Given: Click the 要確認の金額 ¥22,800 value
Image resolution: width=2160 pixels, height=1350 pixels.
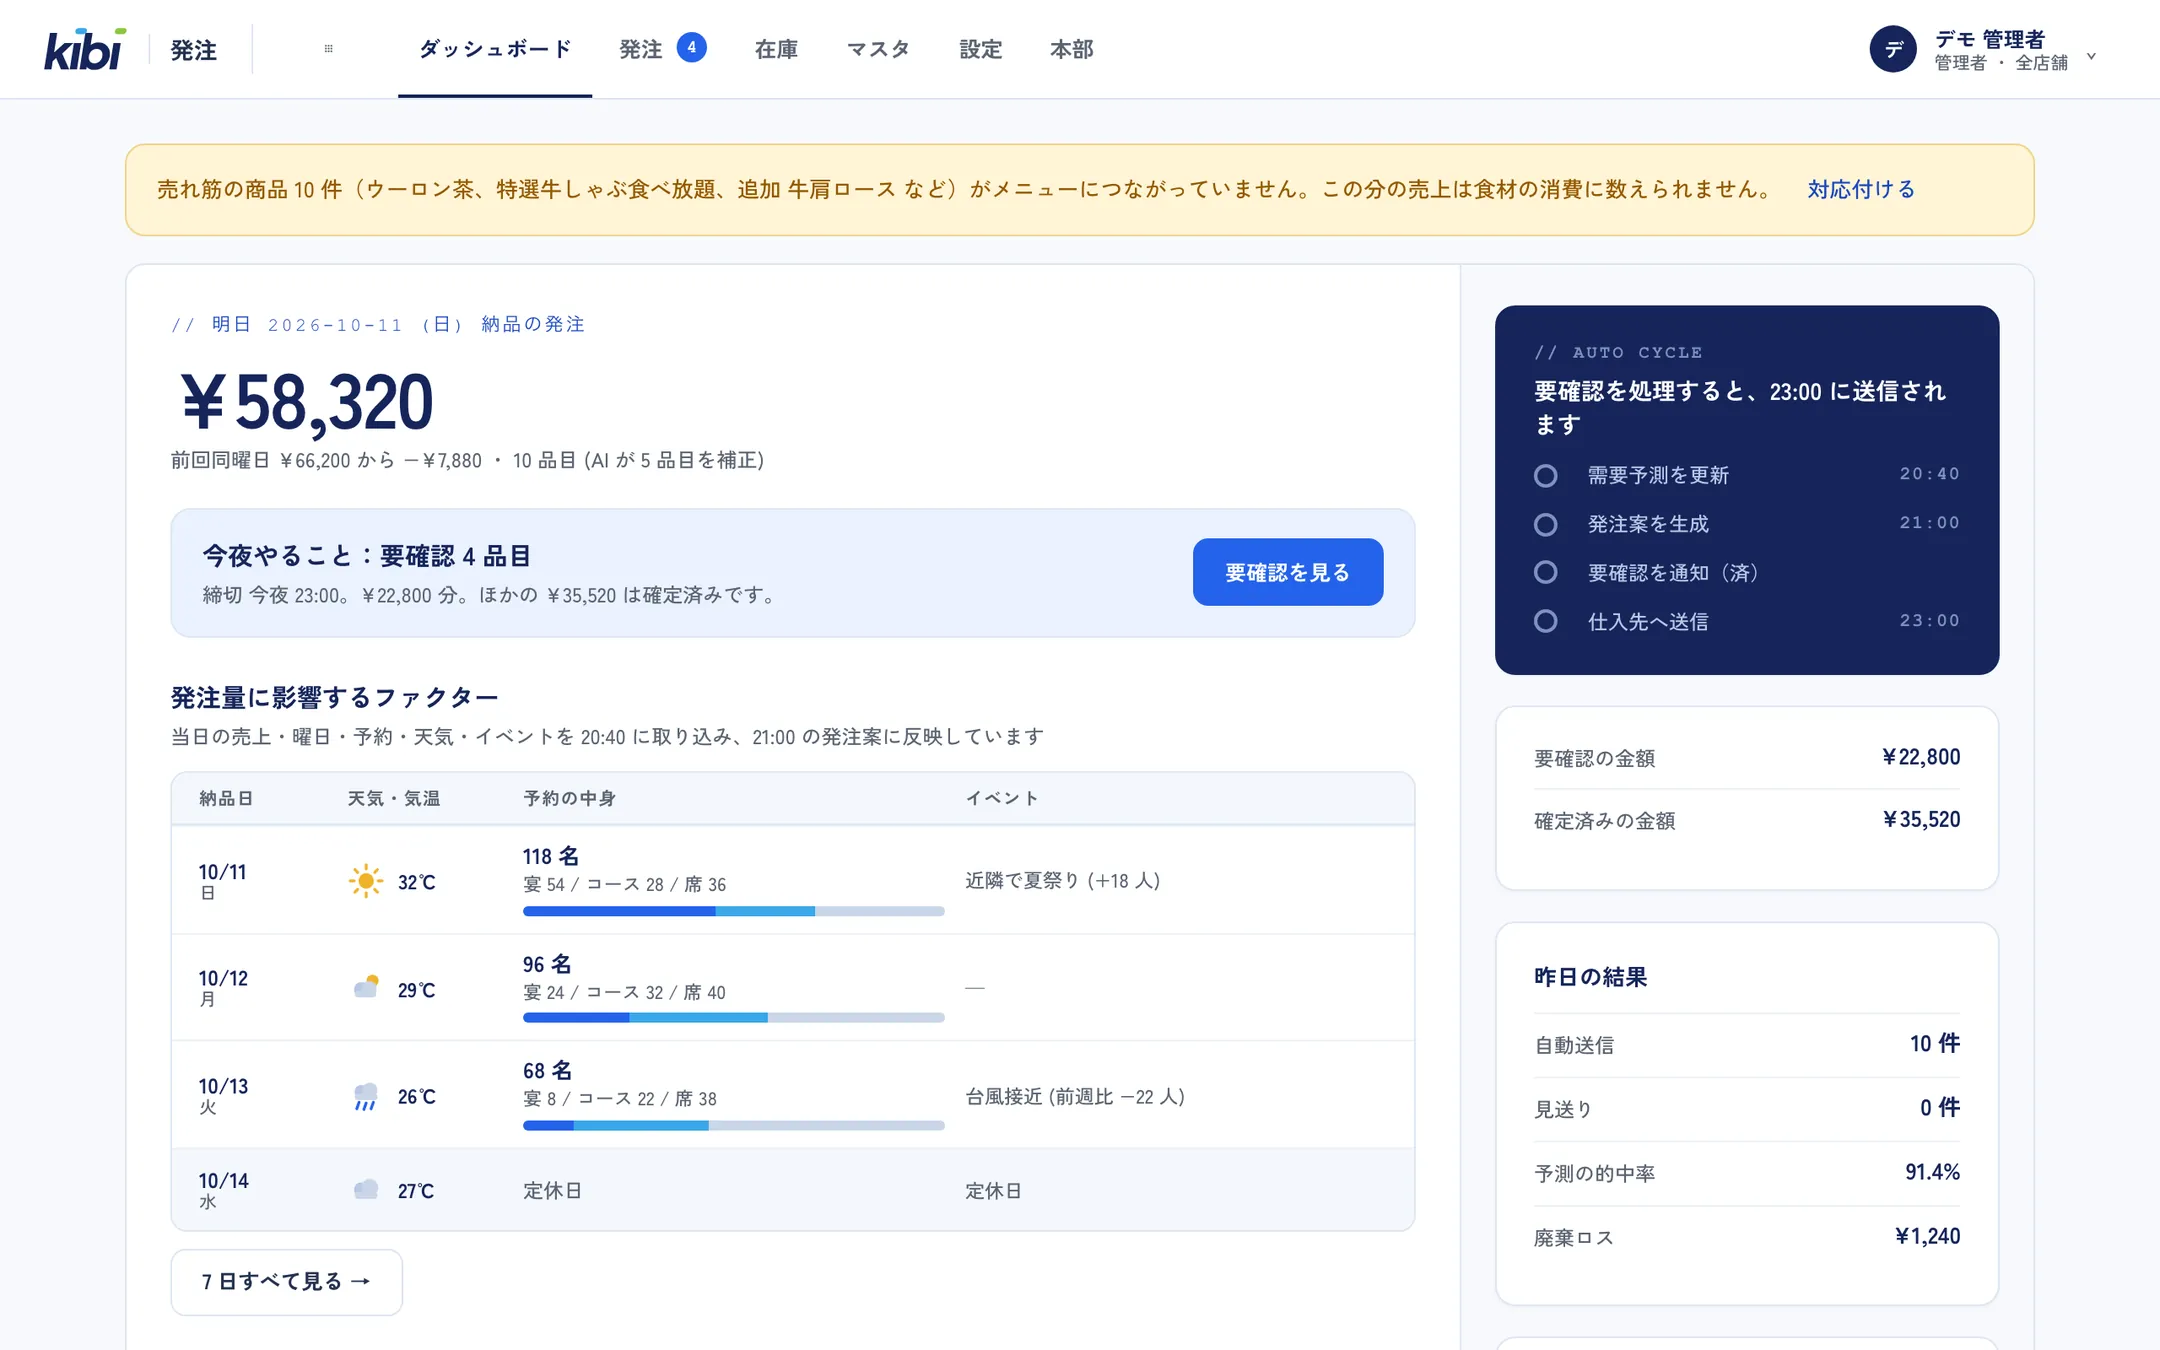Looking at the screenshot, I should coord(1920,757).
